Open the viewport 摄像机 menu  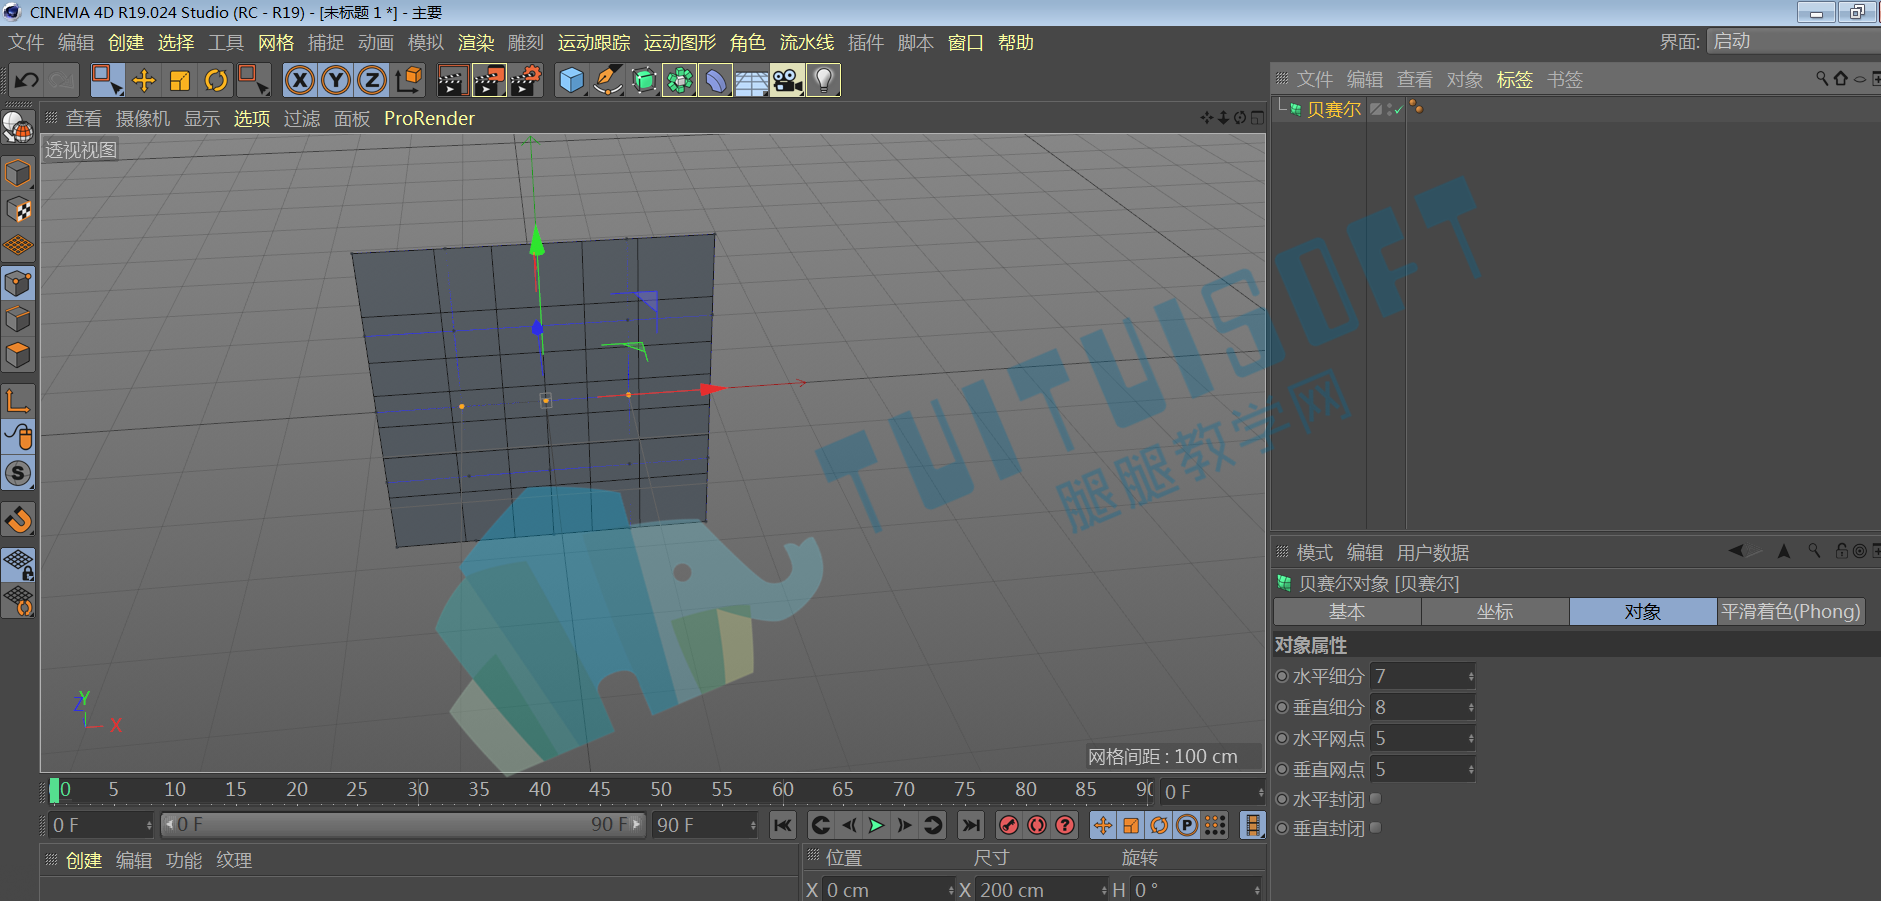pyautogui.click(x=143, y=119)
